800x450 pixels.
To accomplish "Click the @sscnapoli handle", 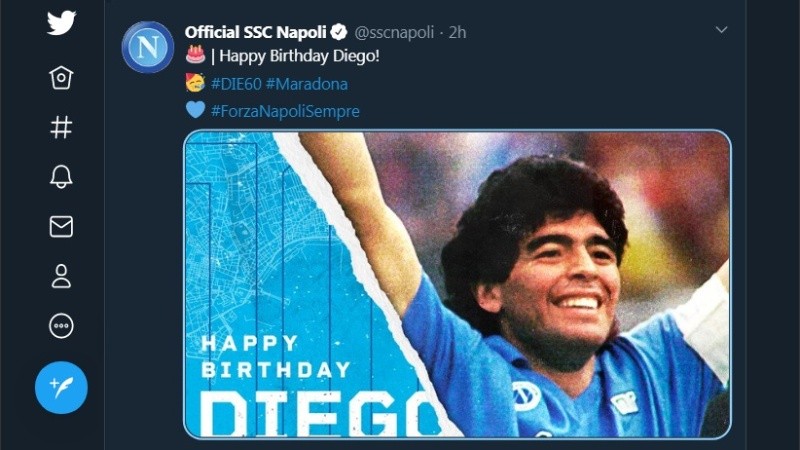I will point(394,32).
